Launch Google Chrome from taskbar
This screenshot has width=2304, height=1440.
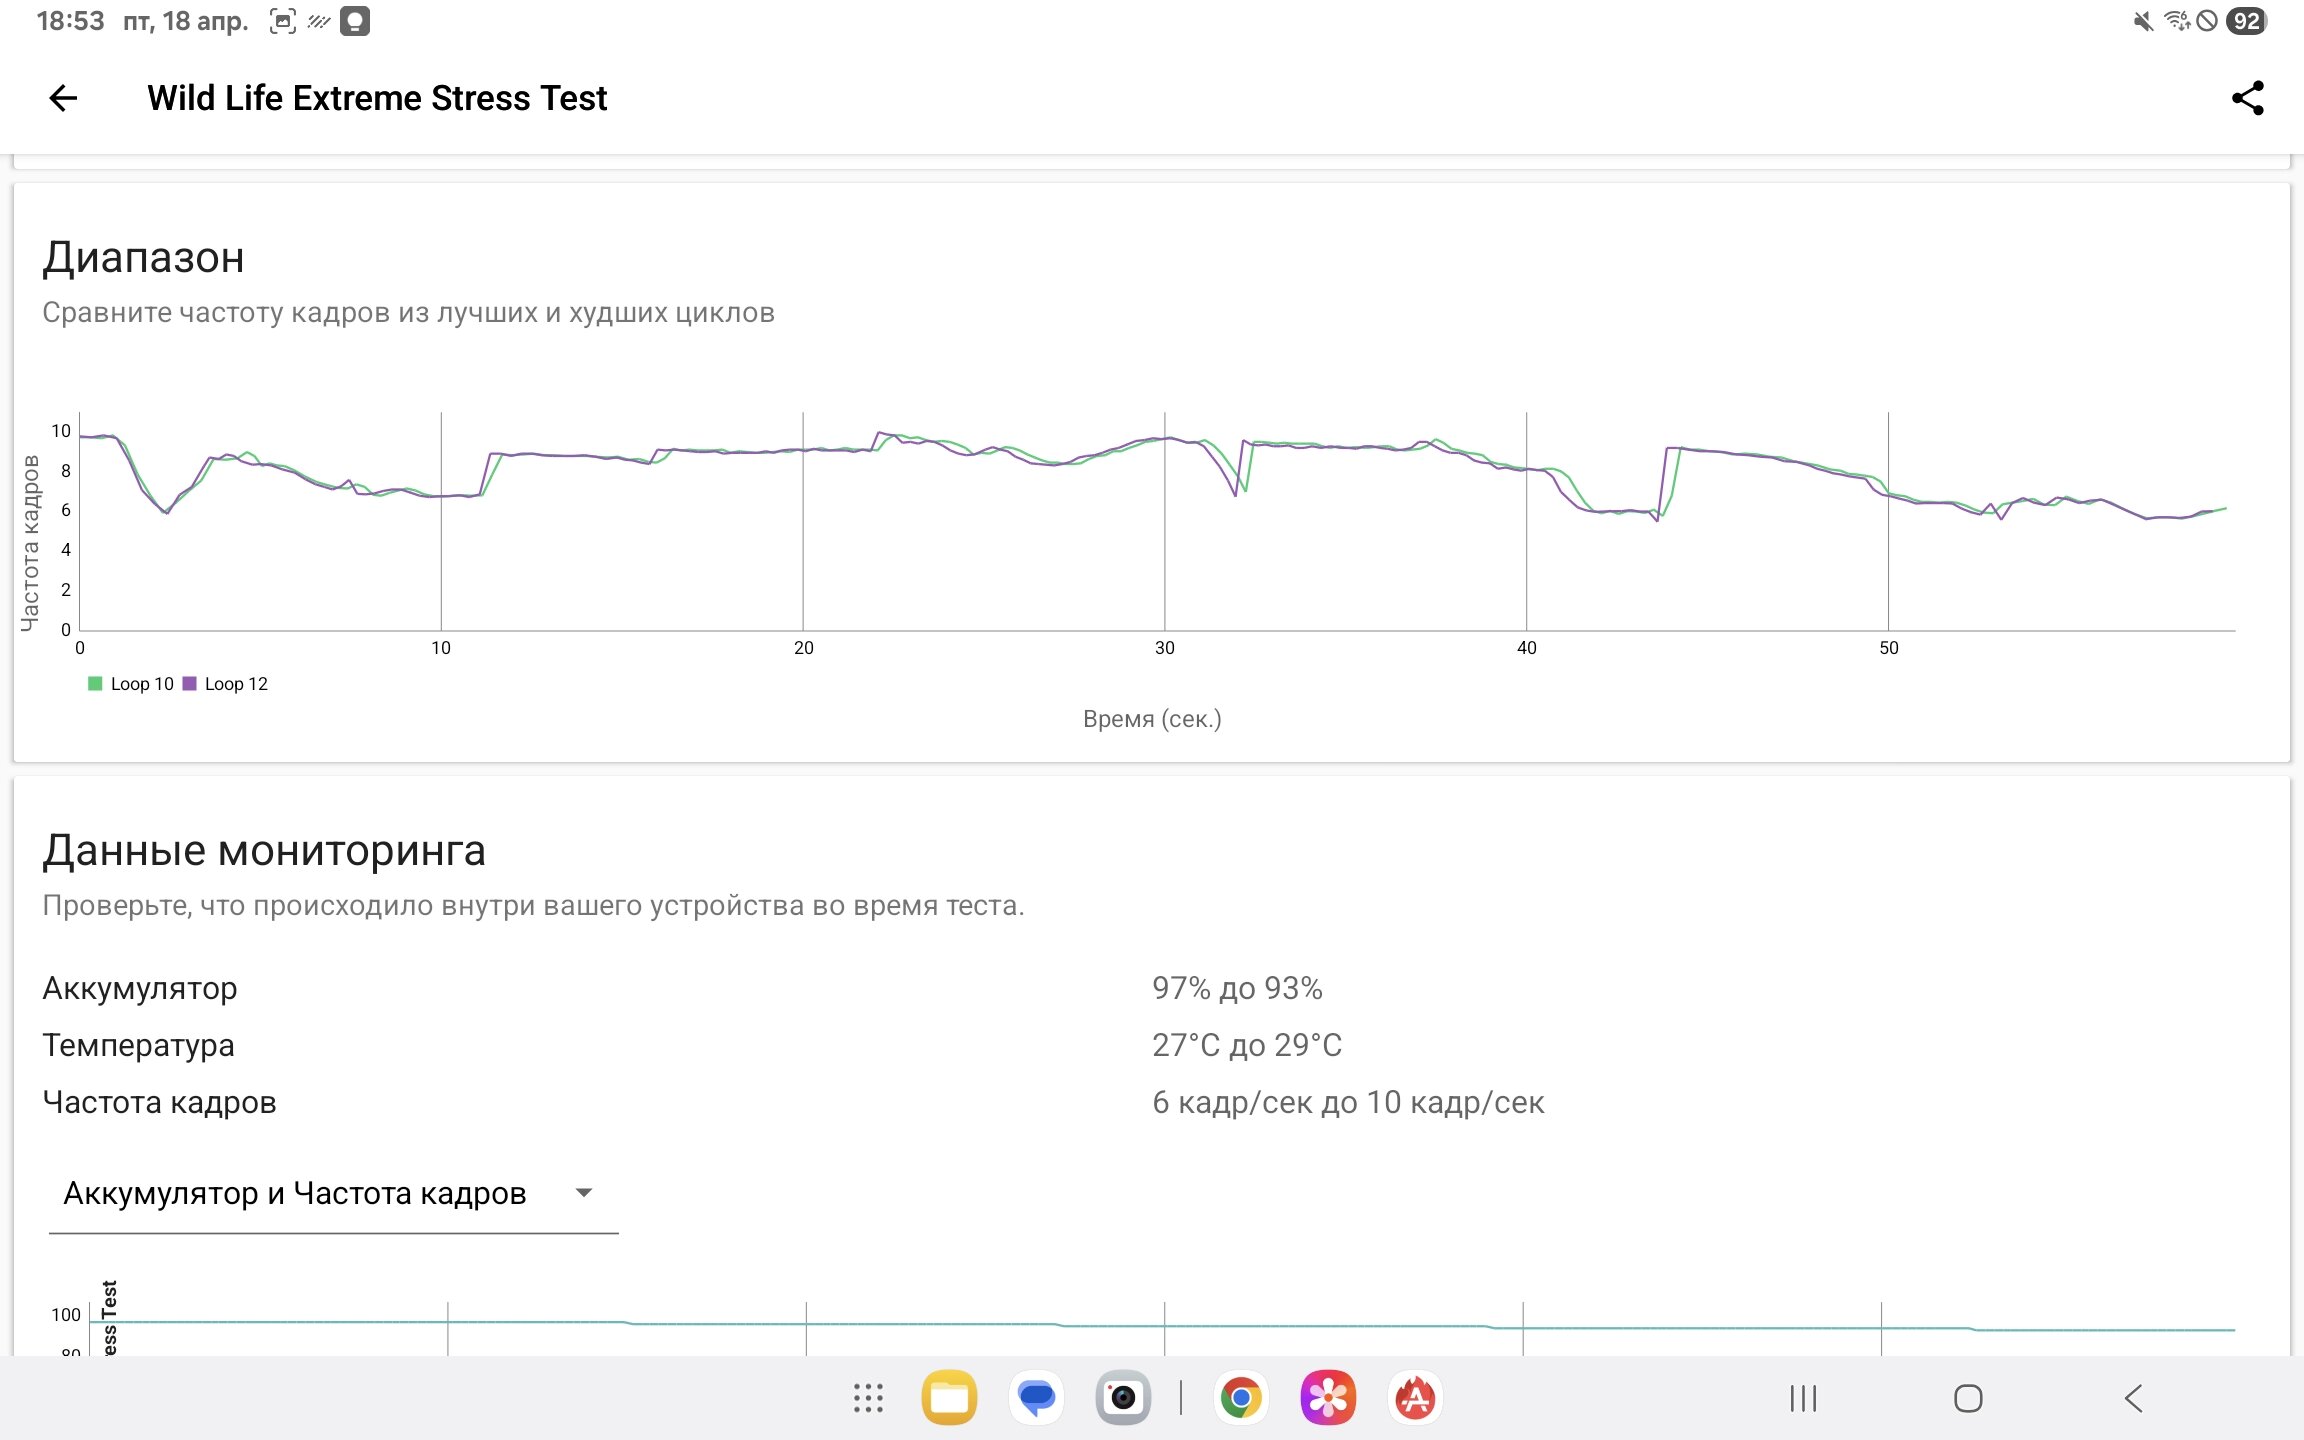[1240, 1398]
